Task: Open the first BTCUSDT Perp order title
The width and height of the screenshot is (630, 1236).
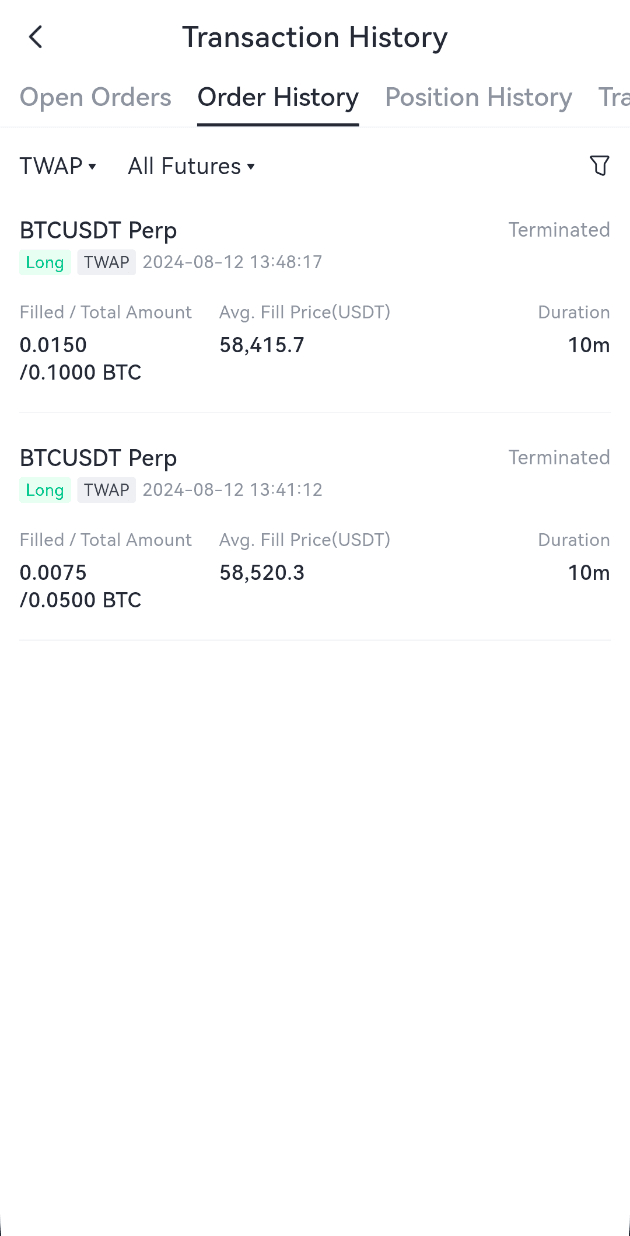Action: click(x=98, y=230)
